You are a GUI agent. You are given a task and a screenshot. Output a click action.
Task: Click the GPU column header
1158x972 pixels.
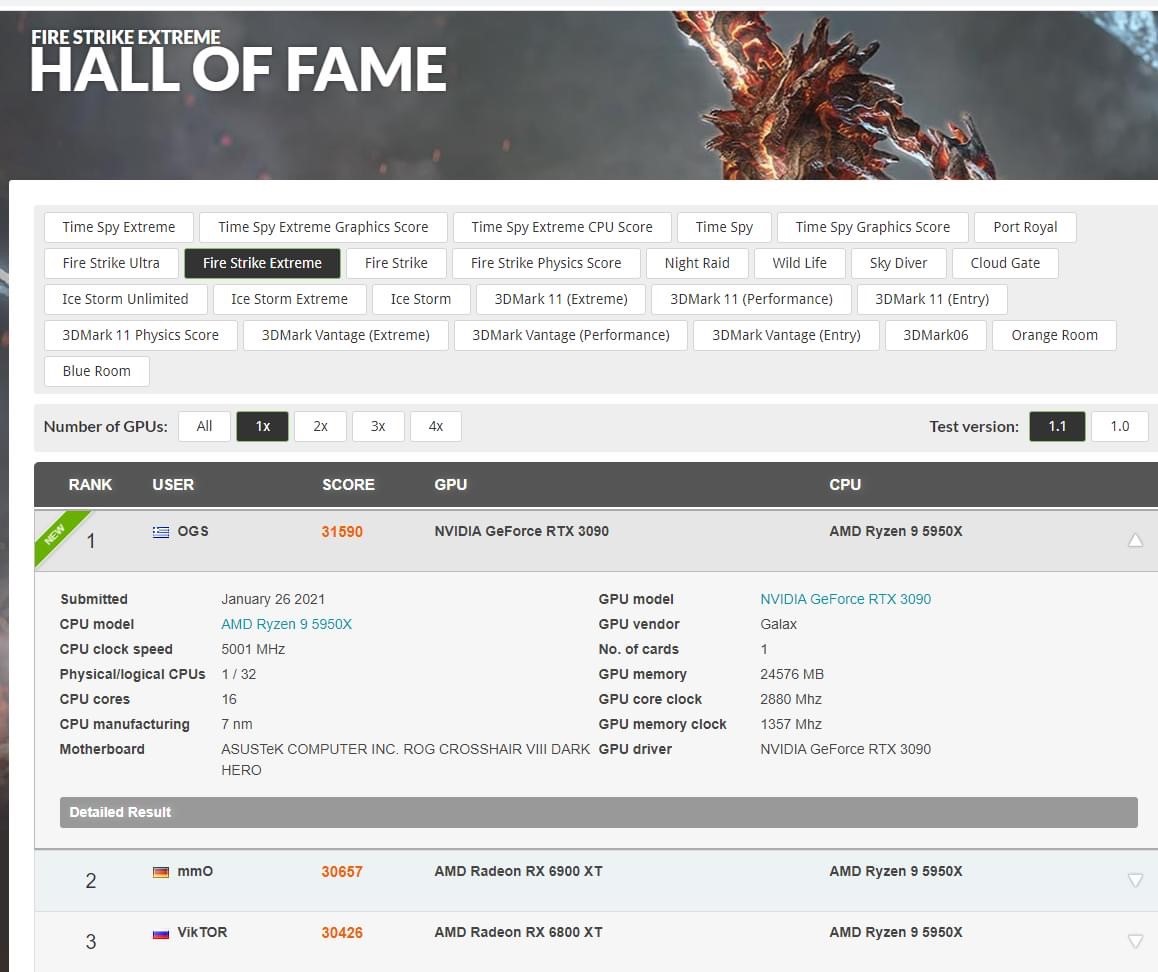click(450, 485)
